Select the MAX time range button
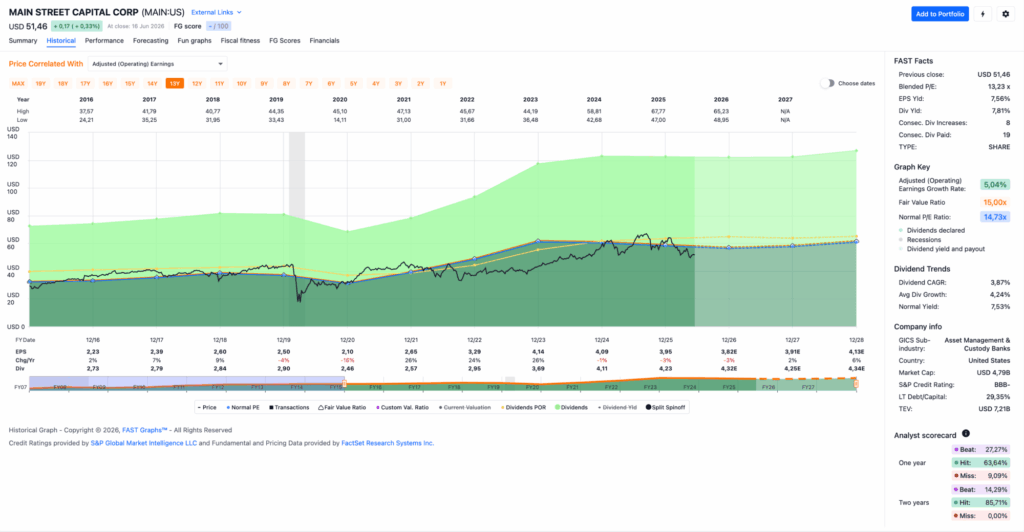The height and width of the screenshot is (532, 1024). [18, 84]
